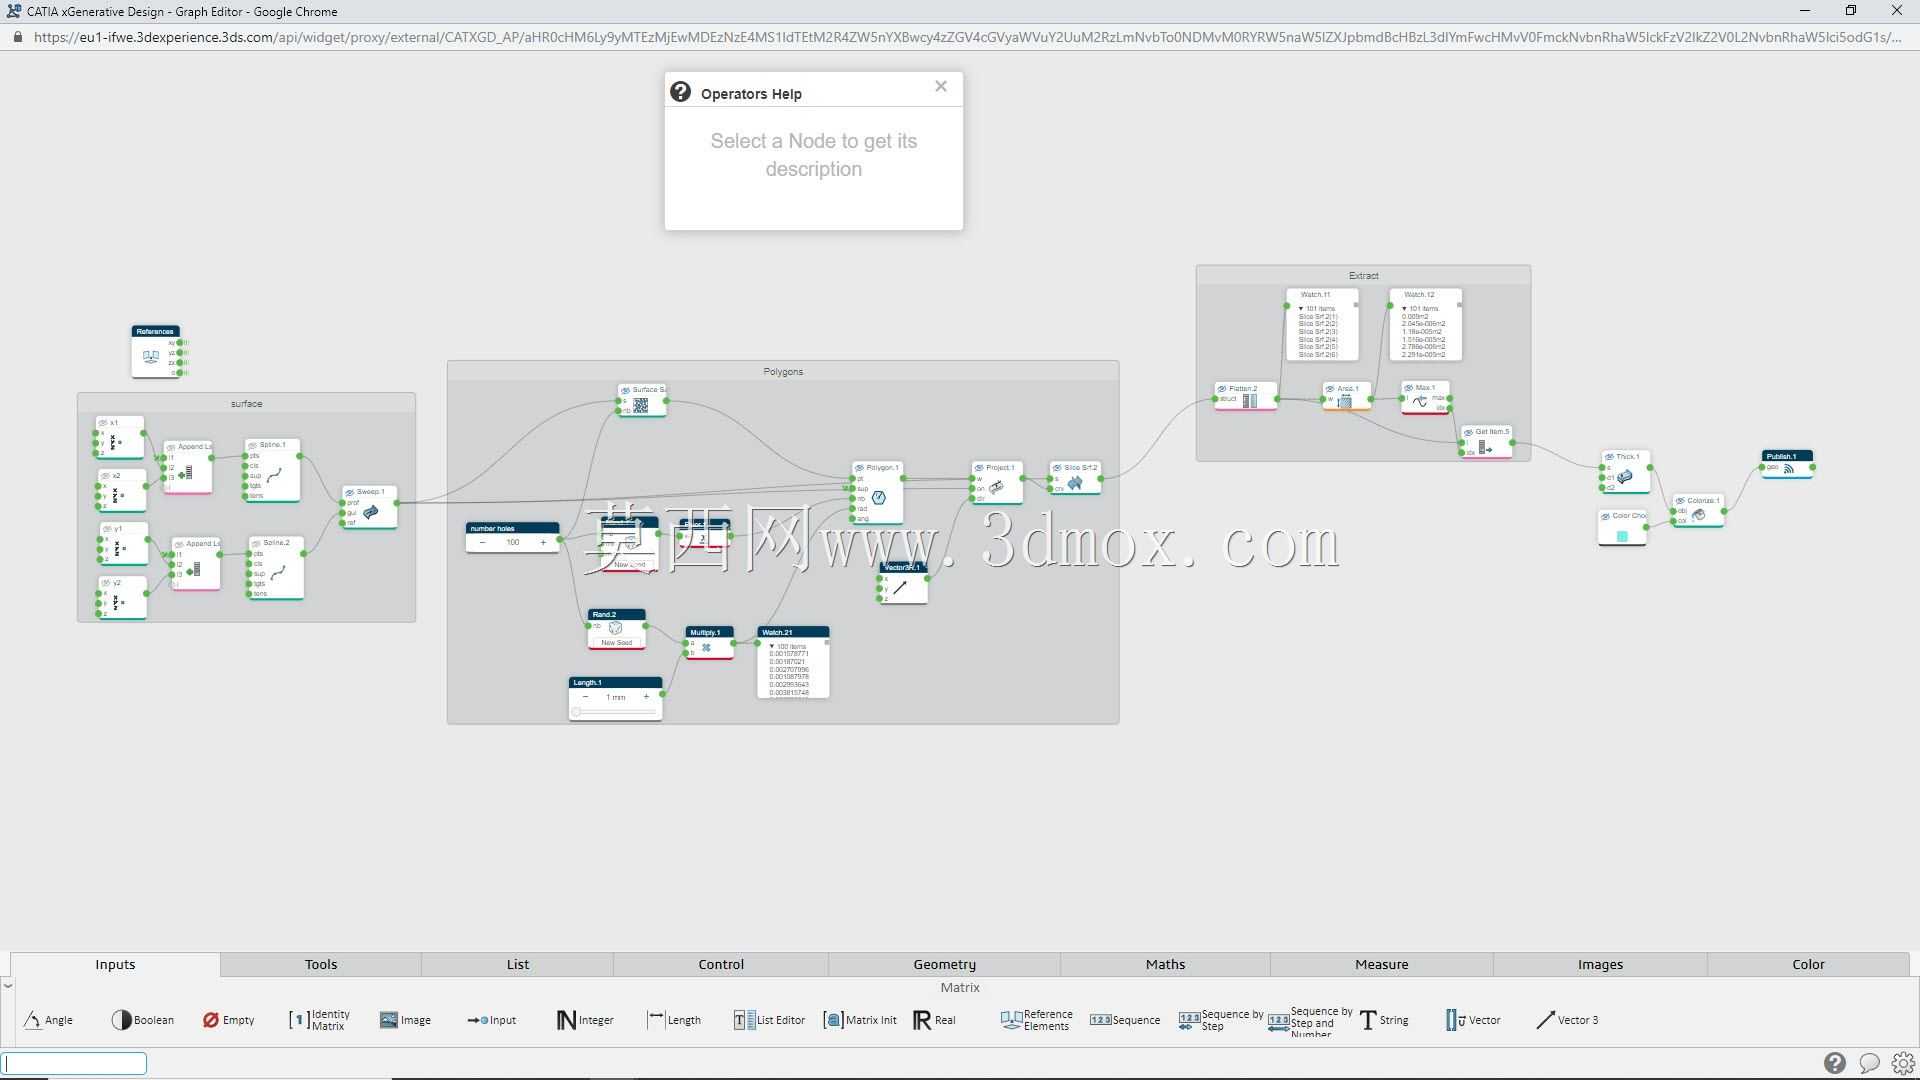This screenshot has width=1920, height=1080.
Task: Add a Matrix Init operator
Action: (x=860, y=1020)
